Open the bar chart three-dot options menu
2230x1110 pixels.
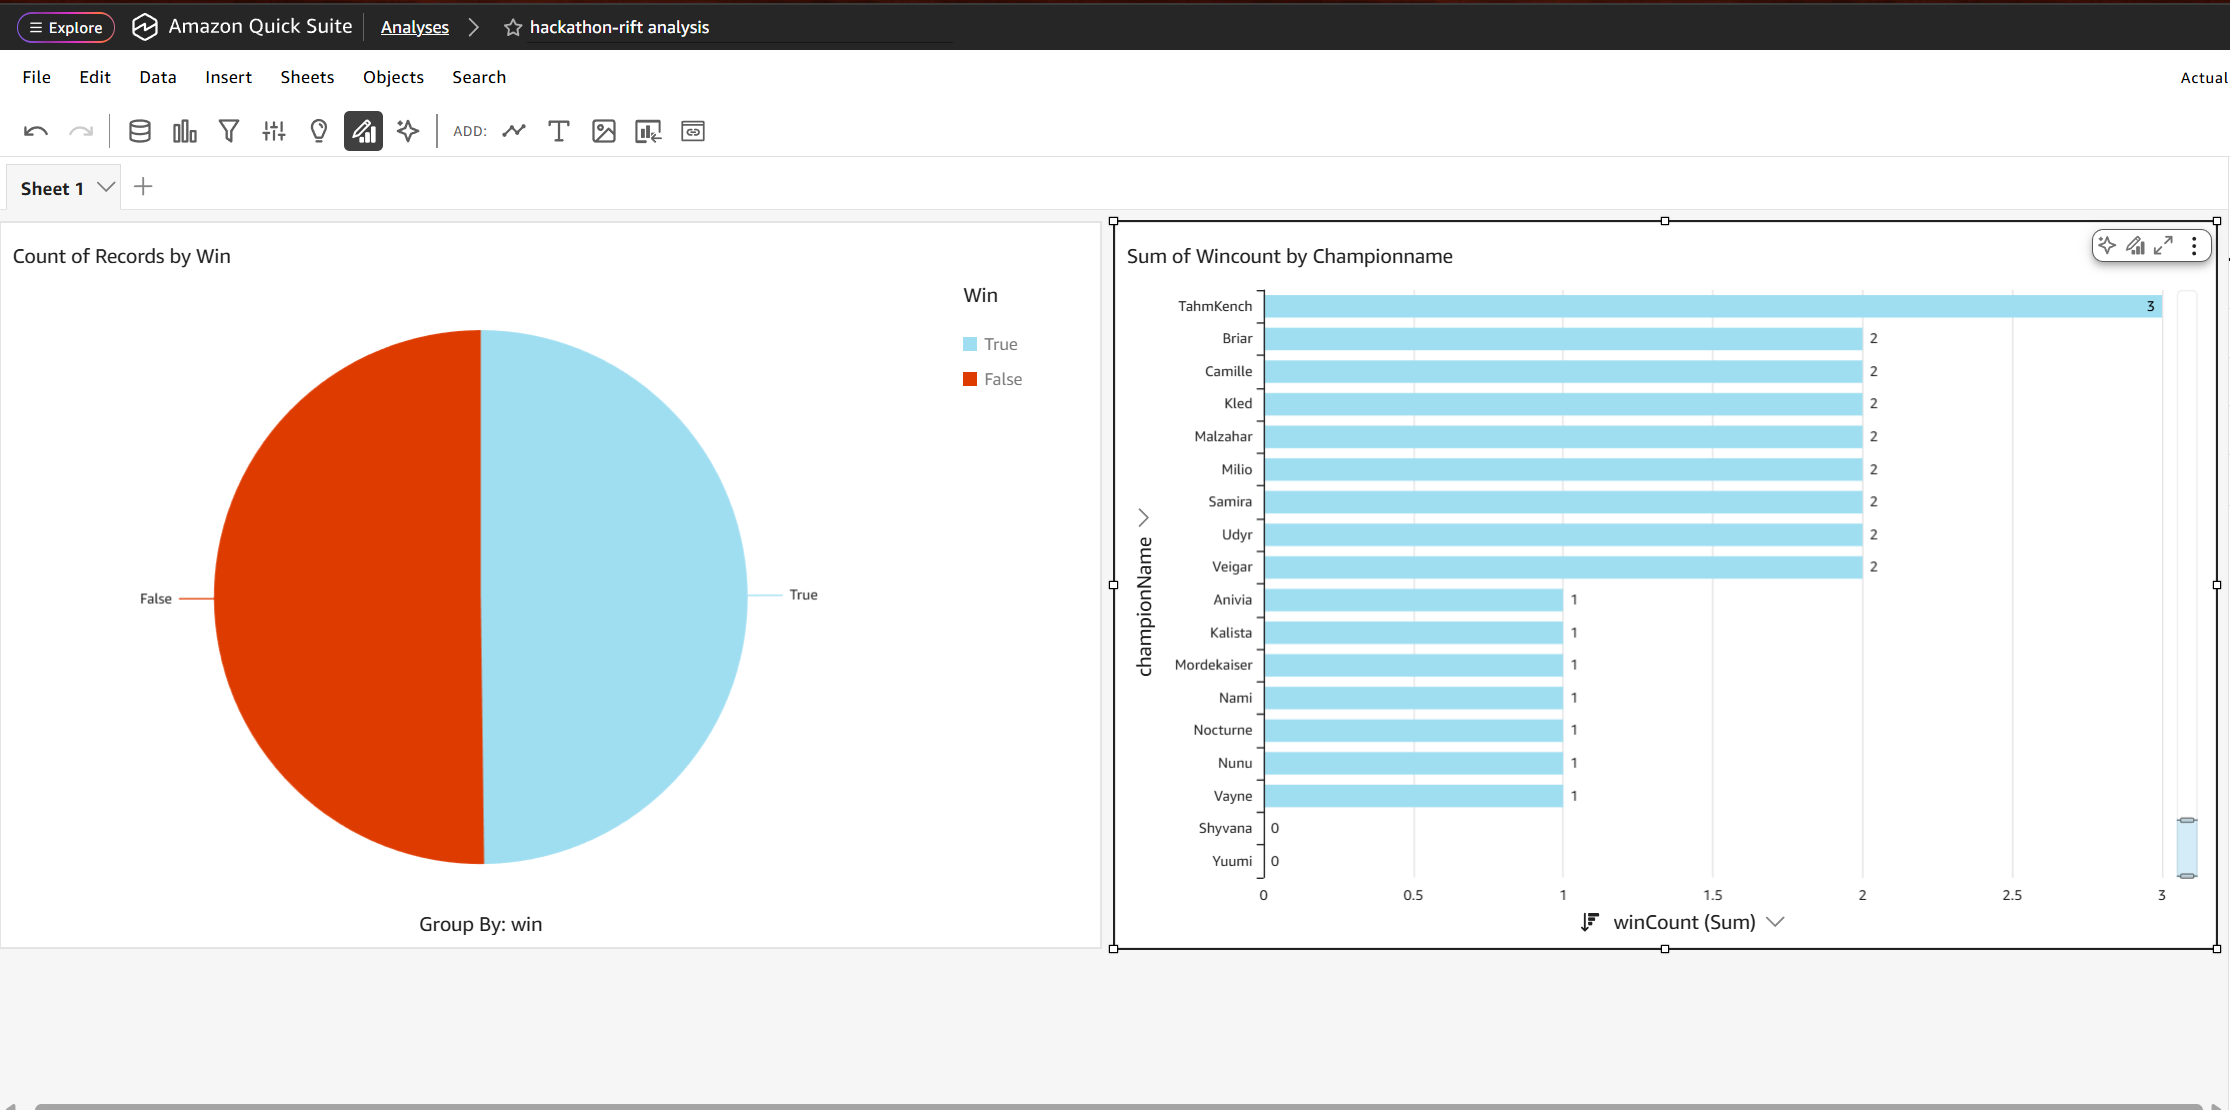(x=2194, y=246)
